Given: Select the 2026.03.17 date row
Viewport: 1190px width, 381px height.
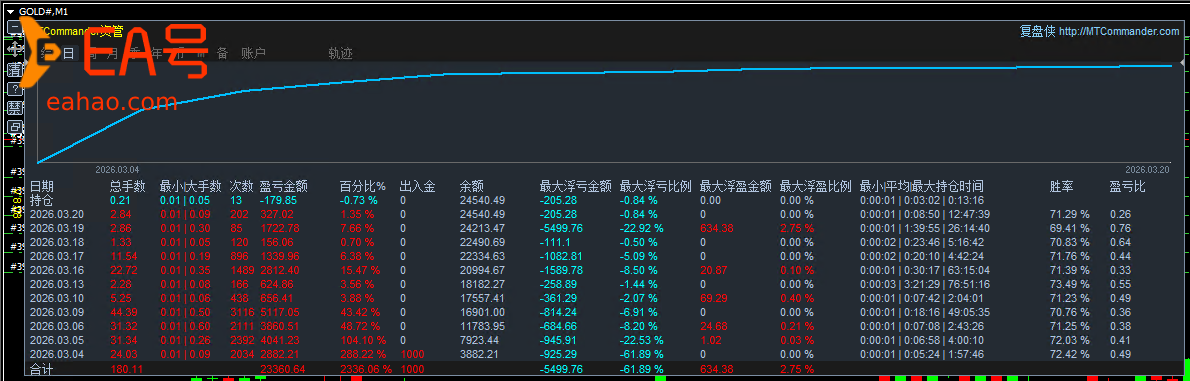Looking at the screenshot, I should click(57, 257).
